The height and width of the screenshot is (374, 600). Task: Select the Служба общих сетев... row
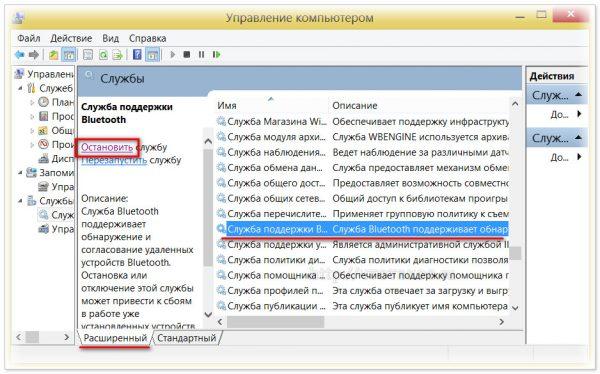pyautogui.click(x=362, y=198)
